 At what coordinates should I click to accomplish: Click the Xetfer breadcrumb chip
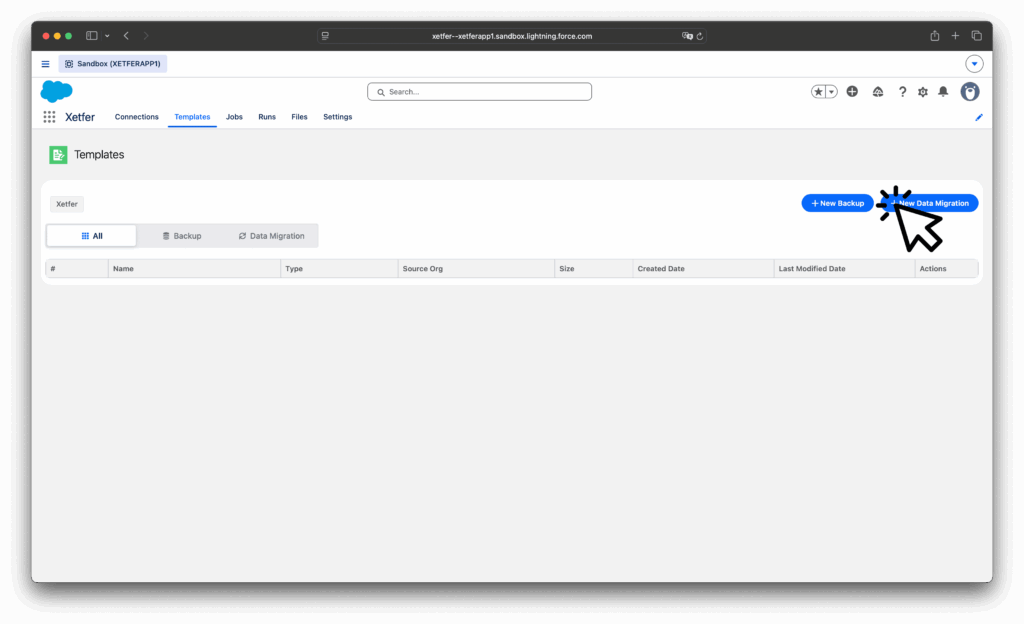pos(67,204)
